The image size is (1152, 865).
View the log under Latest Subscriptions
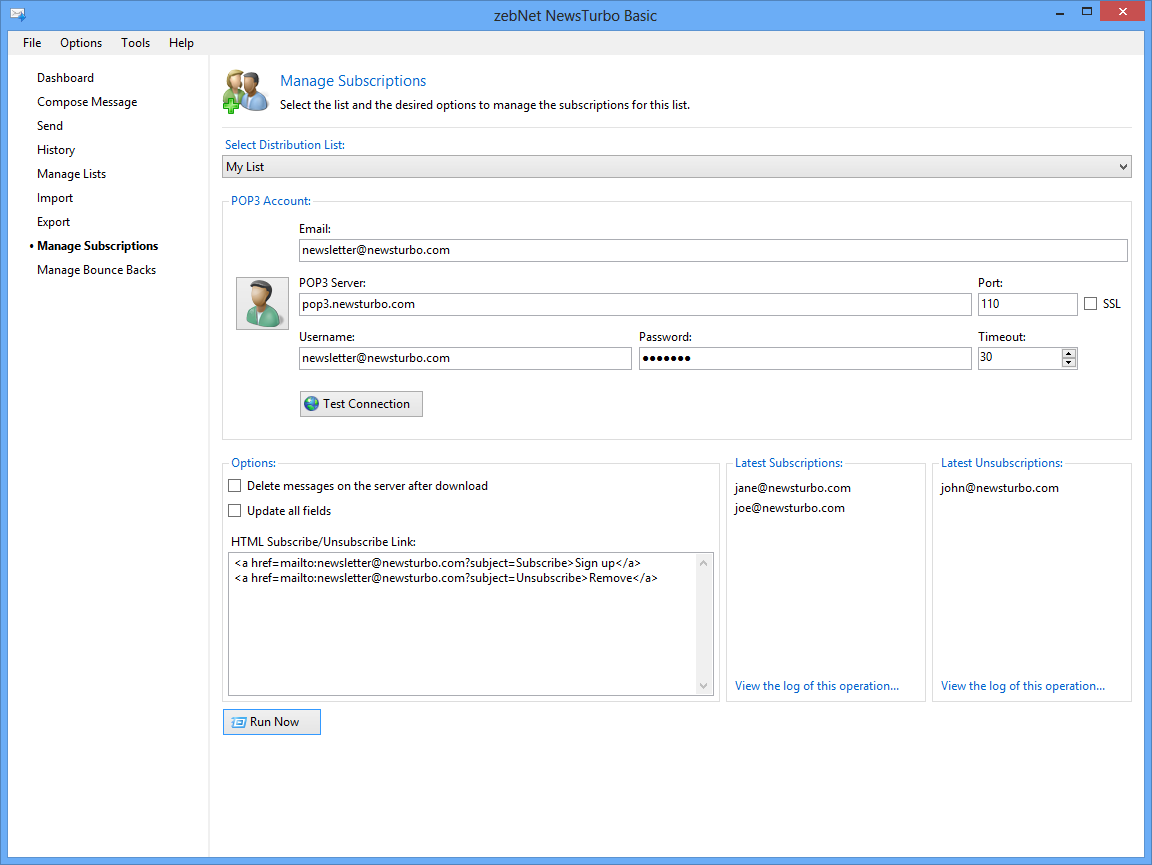point(816,686)
